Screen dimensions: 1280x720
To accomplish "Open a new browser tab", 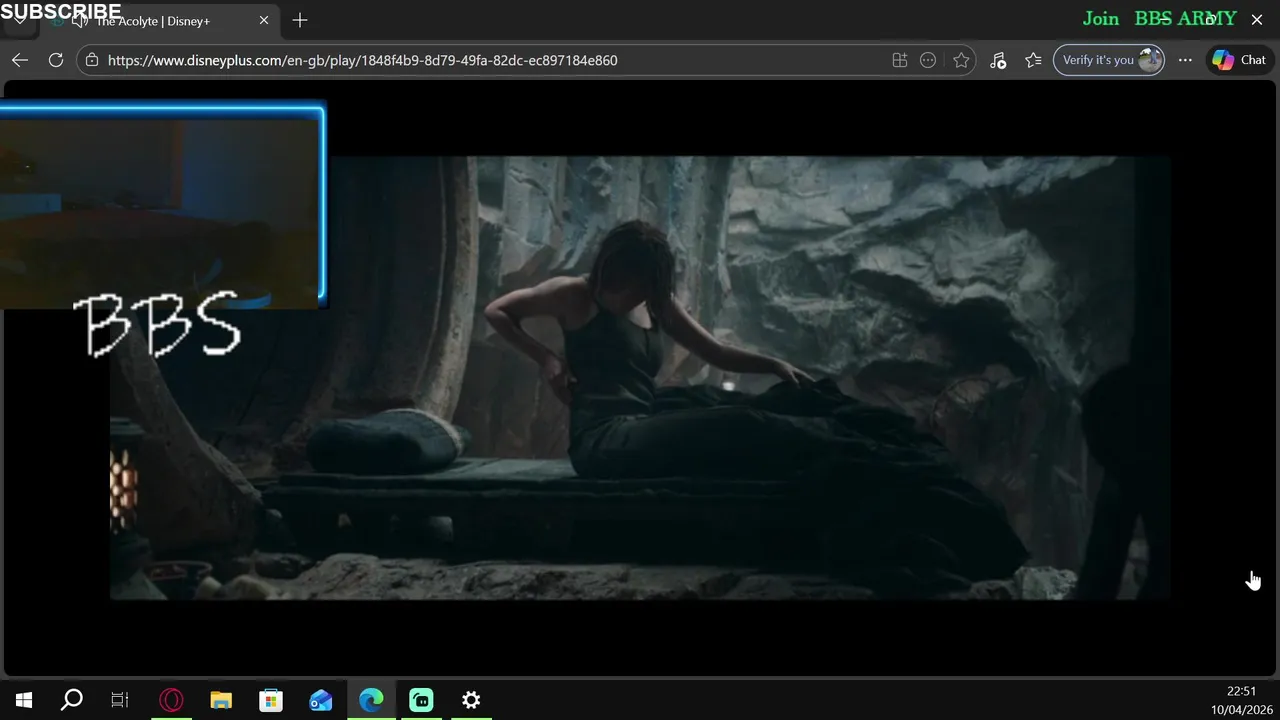I will point(300,20).
